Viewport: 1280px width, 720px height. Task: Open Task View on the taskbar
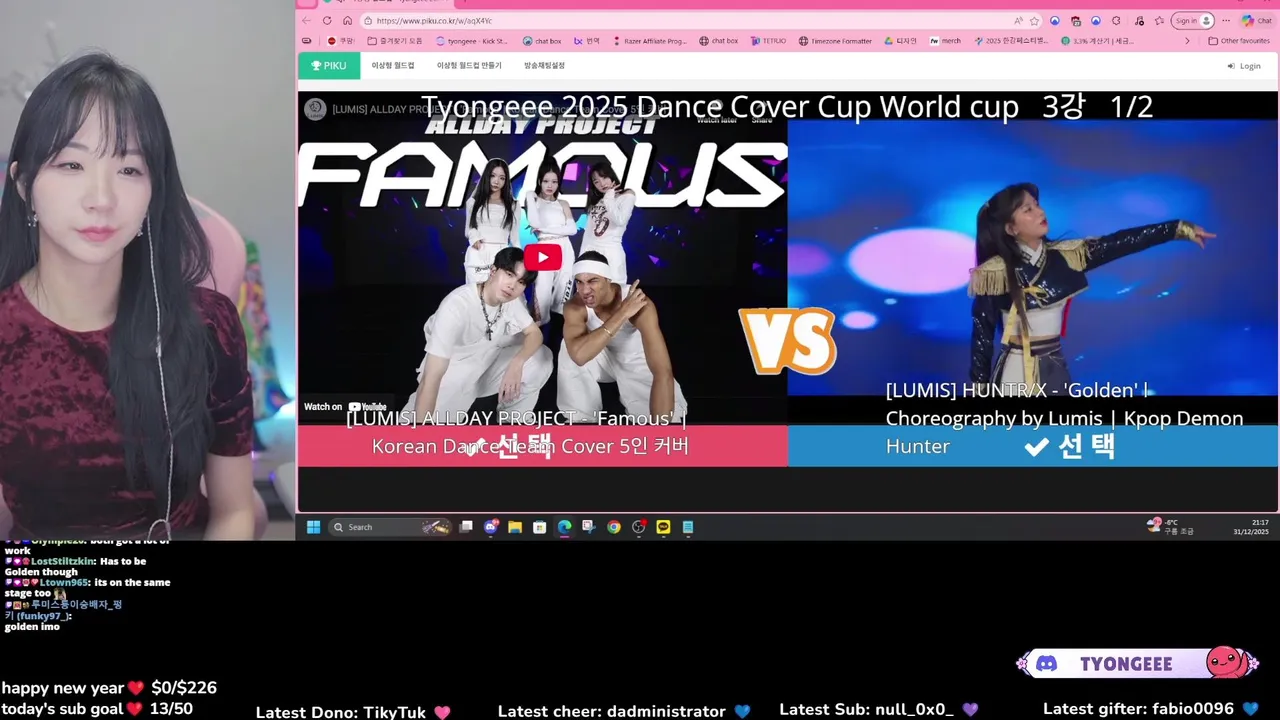pyautogui.click(x=466, y=527)
